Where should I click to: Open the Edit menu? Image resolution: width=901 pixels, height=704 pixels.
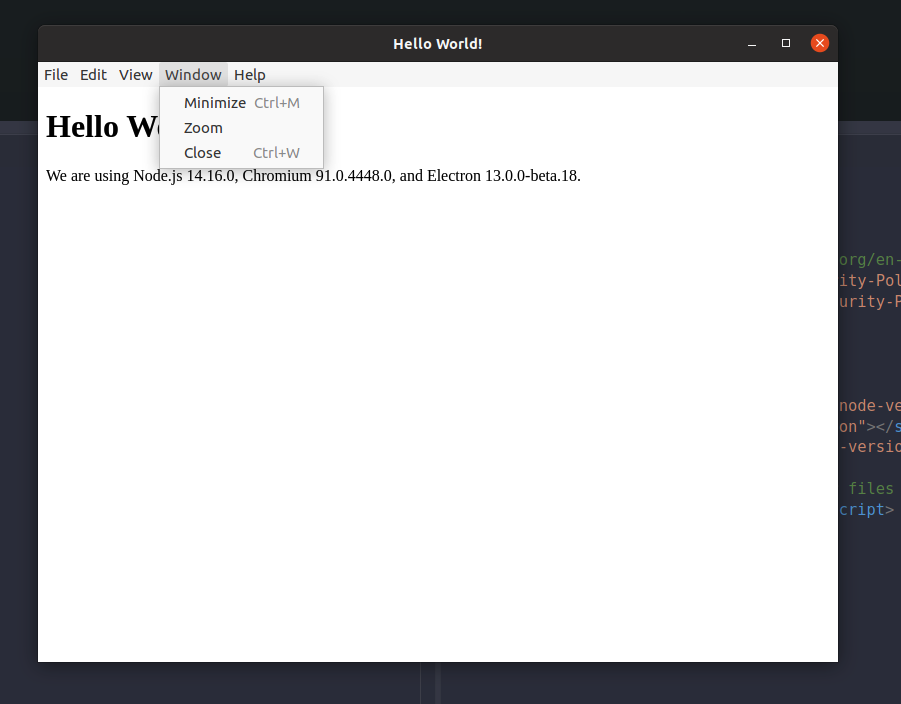pos(93,74)
